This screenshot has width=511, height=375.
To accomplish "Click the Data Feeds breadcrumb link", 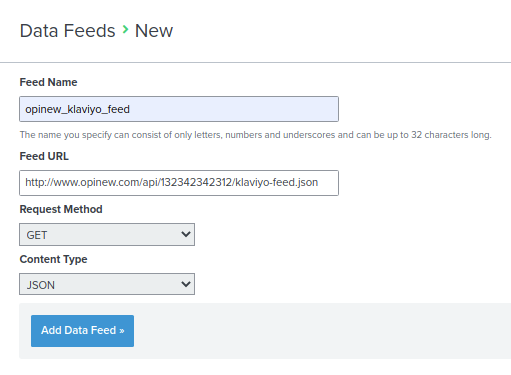I will [67, 31].
